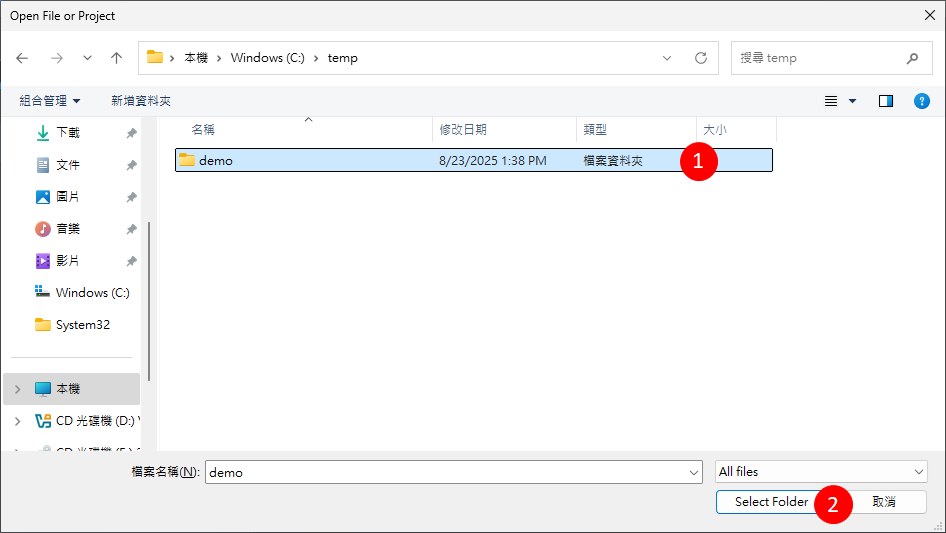Select 本機 in the breadcrumb path

click(x=196, y=58)
